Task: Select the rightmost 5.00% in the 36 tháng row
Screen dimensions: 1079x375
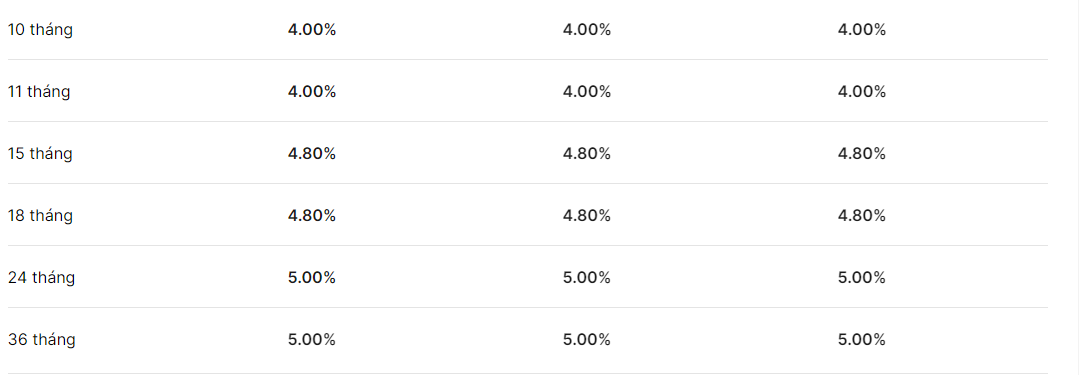Action: point(862,340)
